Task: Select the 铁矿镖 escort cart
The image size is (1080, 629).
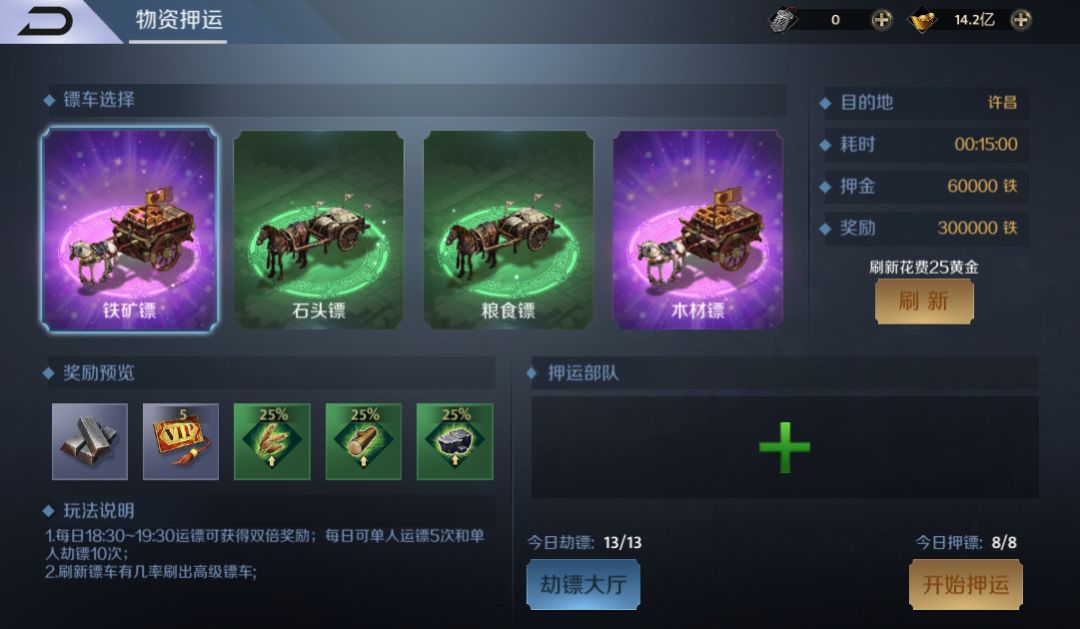Action: 129,229
